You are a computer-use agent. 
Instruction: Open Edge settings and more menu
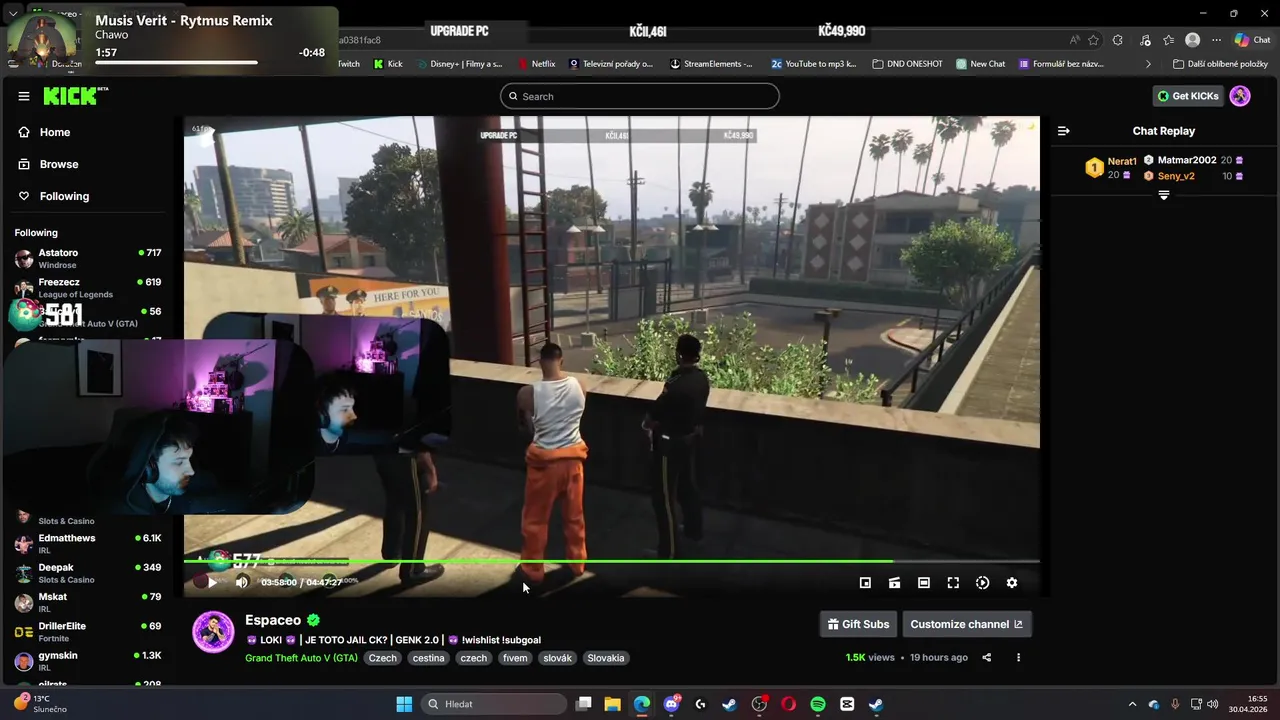click(x=1216, y=40)
